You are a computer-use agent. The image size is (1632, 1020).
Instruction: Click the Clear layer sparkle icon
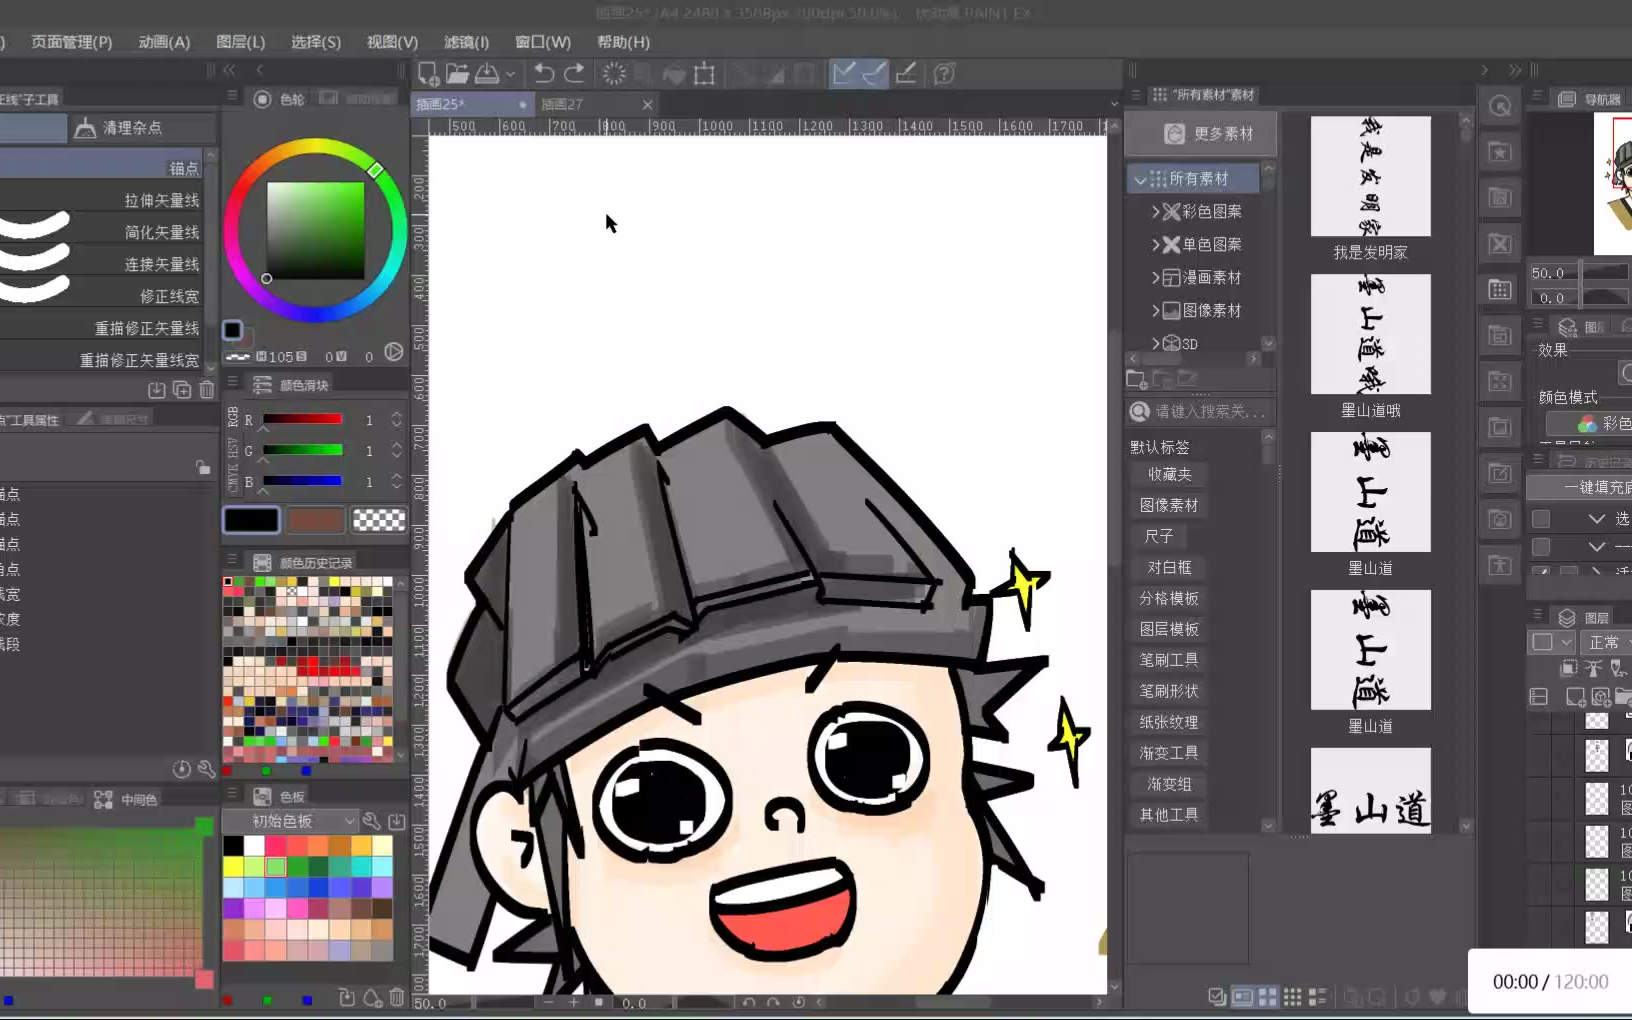614,74
